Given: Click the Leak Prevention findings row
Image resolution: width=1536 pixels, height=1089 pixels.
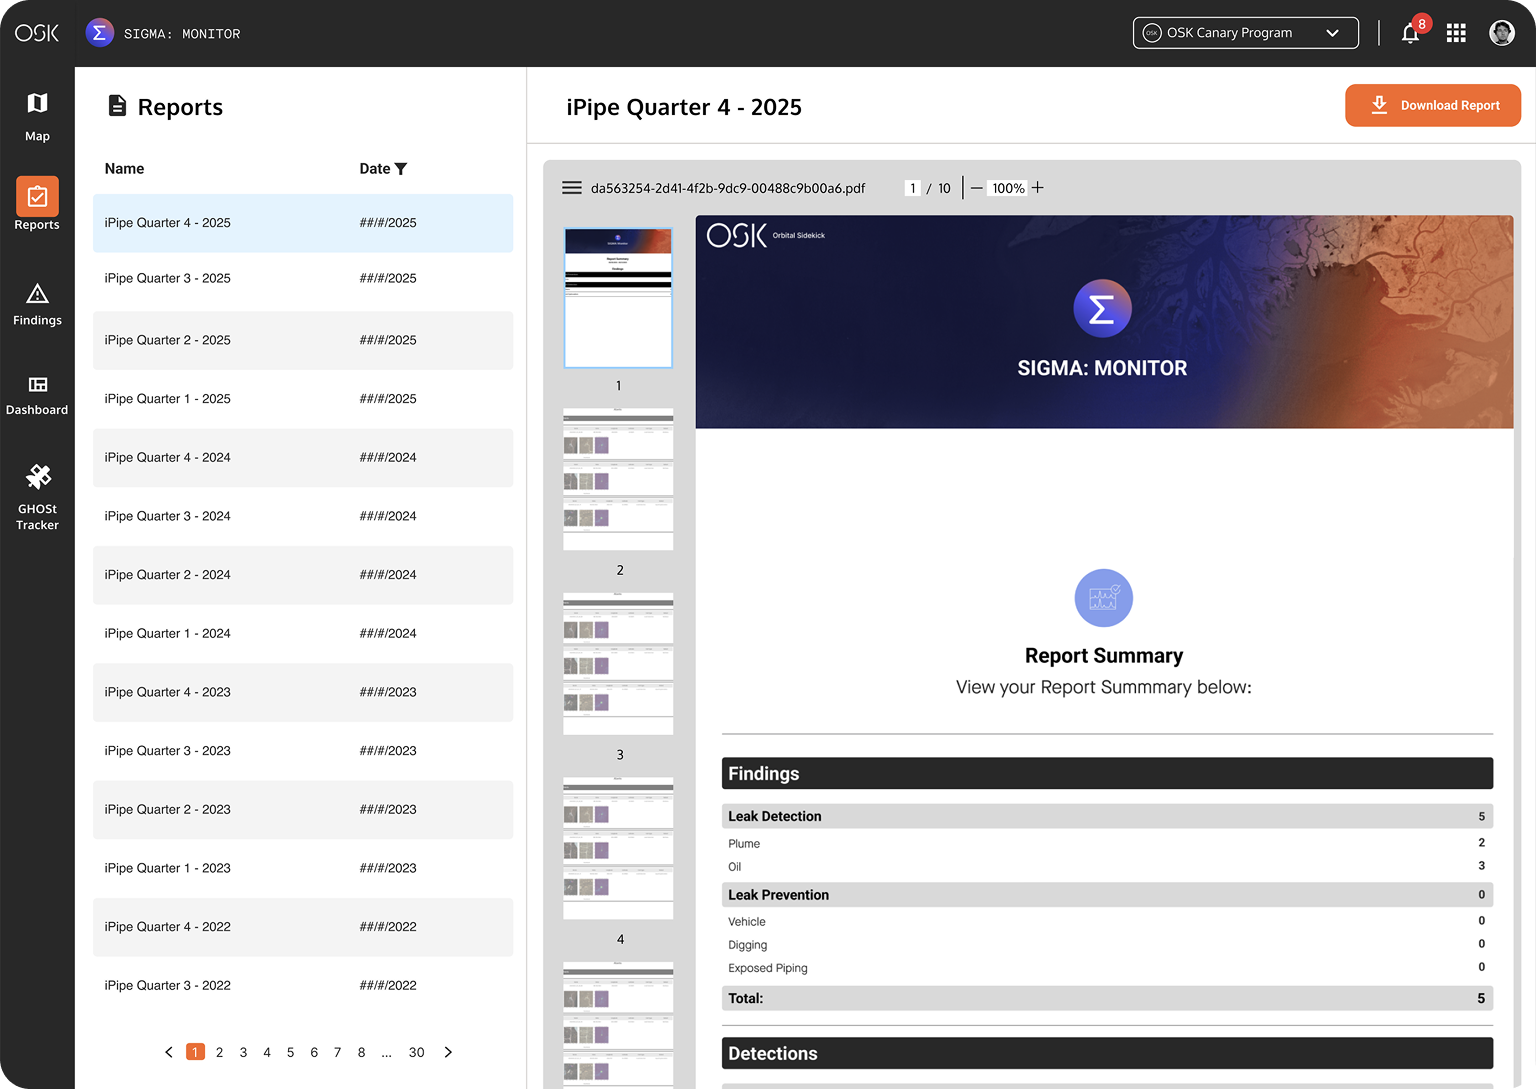Looking at the screenshot, I should pos(1107,894).
